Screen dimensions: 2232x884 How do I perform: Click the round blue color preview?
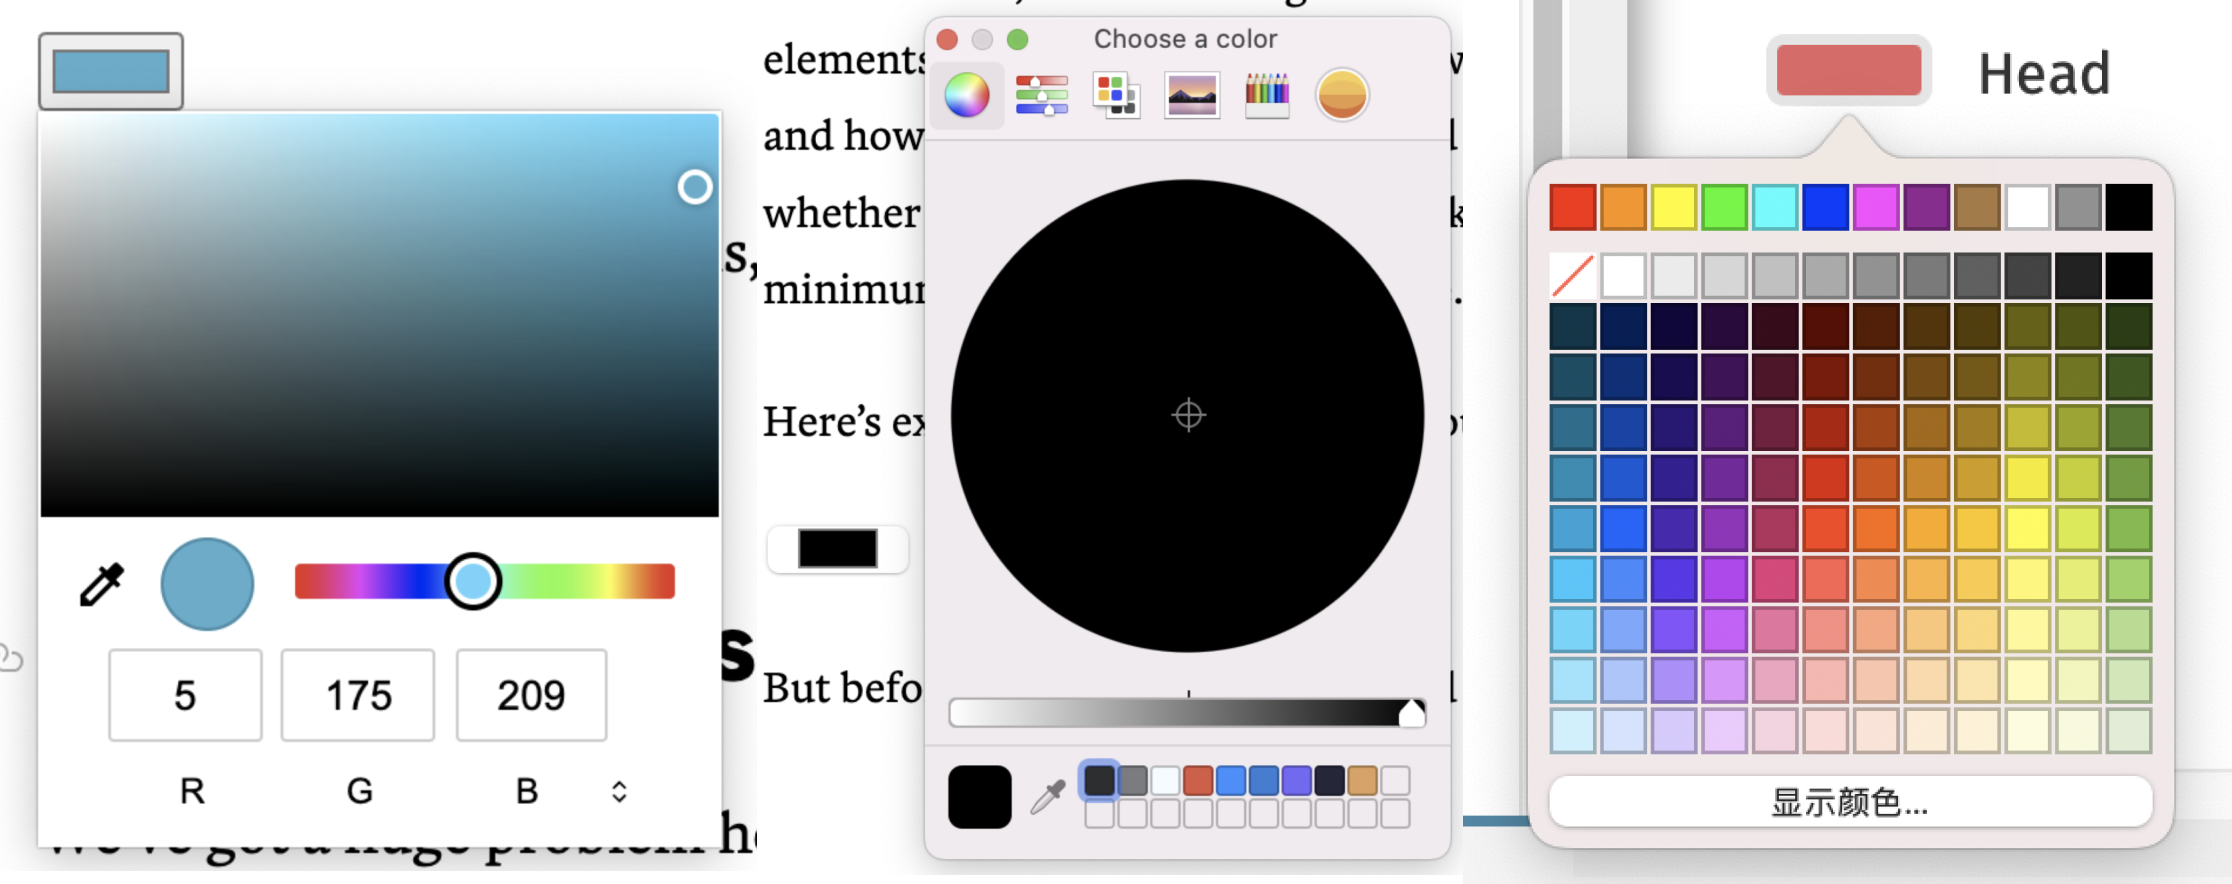[207, 584]
